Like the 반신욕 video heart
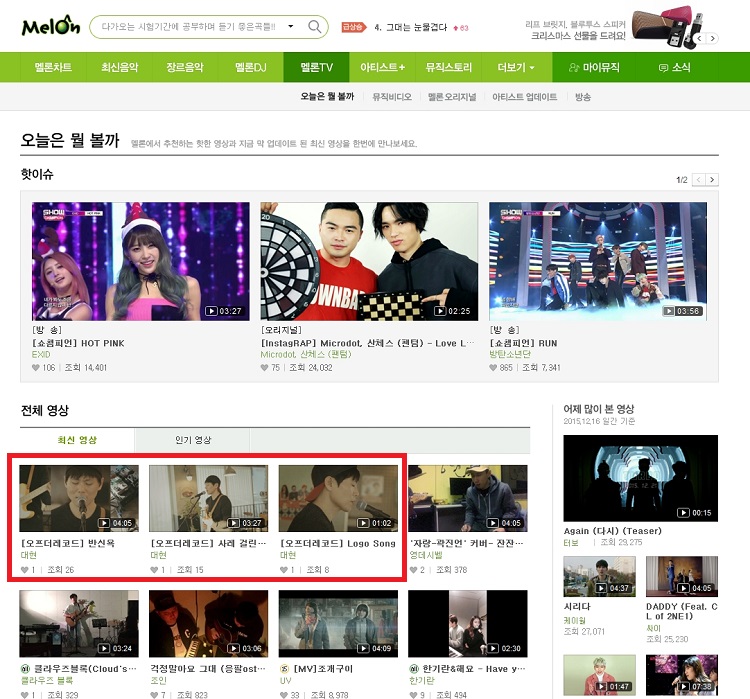 pyautogui.click(x=24, y=570)
